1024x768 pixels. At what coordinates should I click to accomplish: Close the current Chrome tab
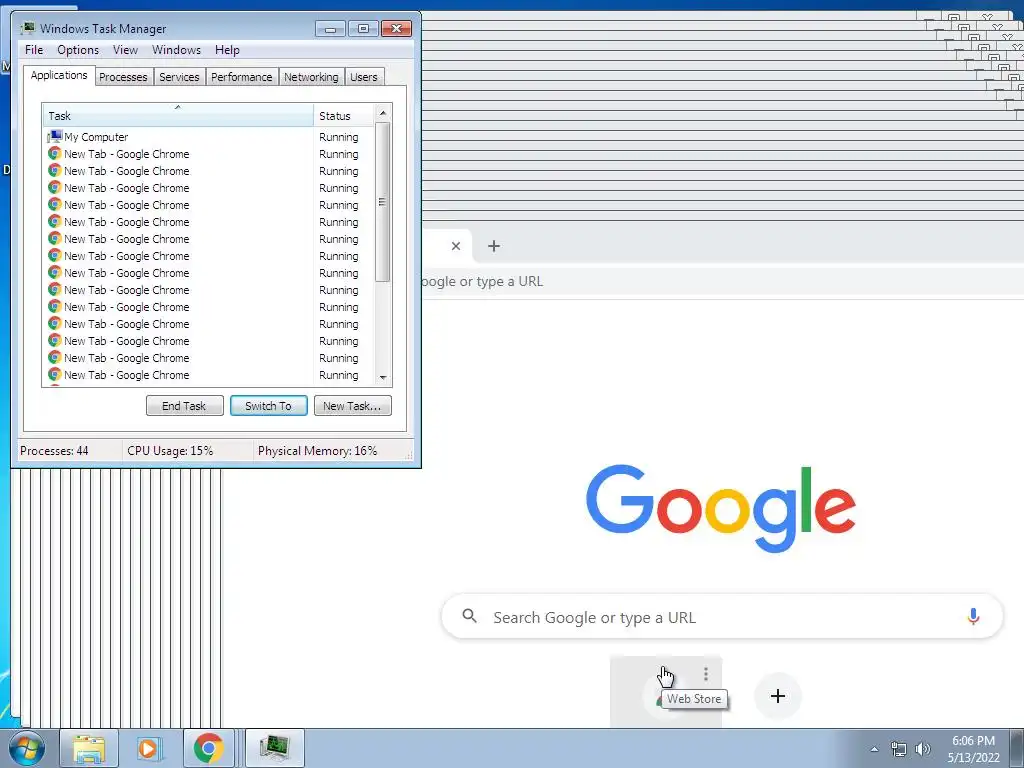[456, 246]
